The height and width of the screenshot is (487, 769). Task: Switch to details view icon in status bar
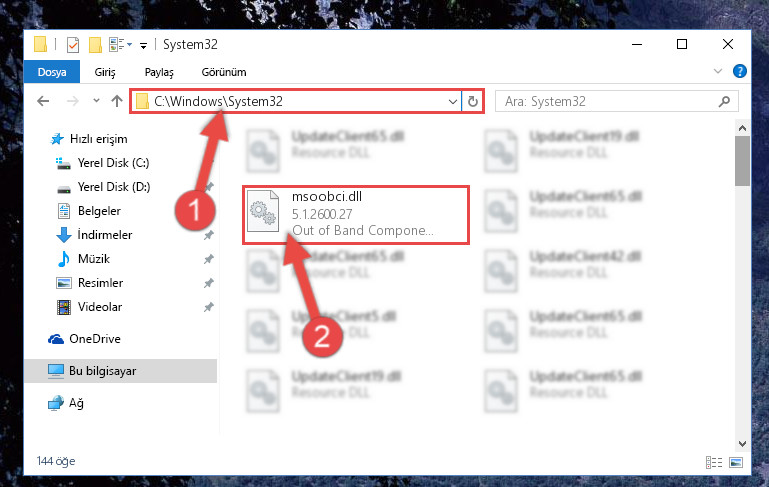point(714,462)
